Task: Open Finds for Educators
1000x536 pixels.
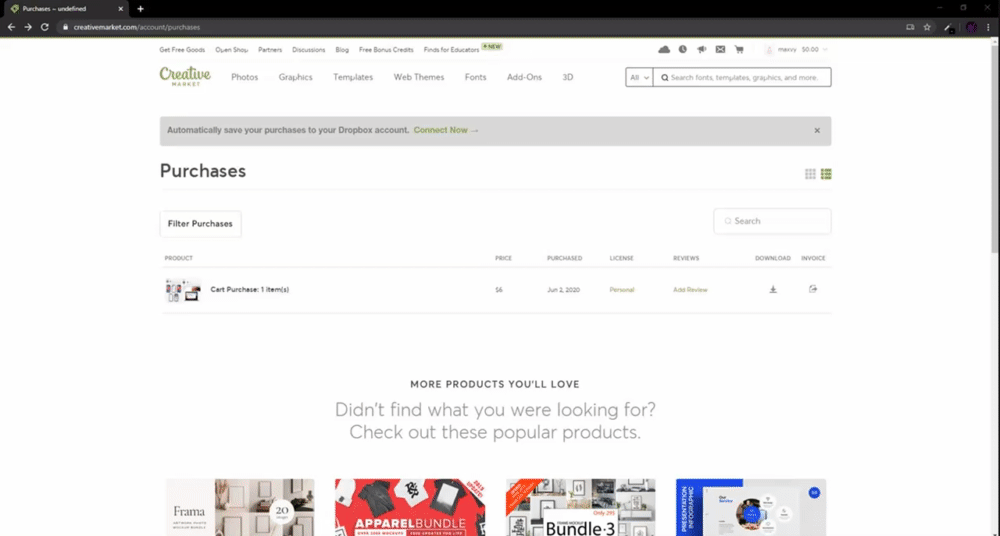Action: [x=451, y=50]
